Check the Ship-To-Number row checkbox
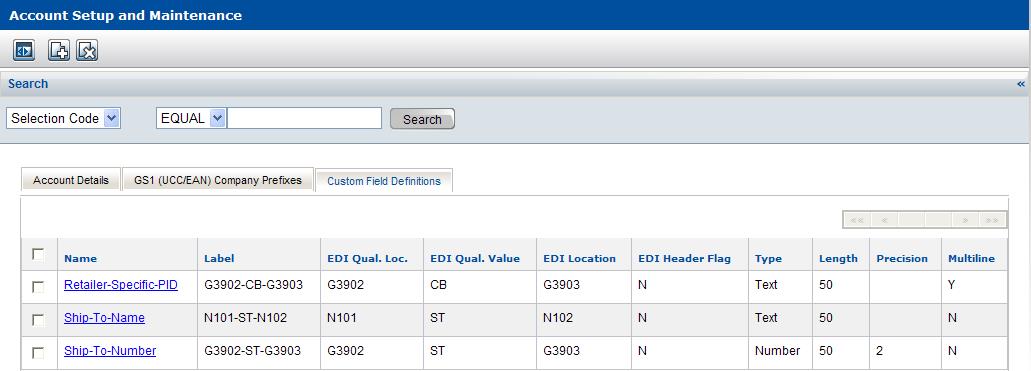Image resolution: width=1031 pixels, height=371 pixels. [38, 353]
